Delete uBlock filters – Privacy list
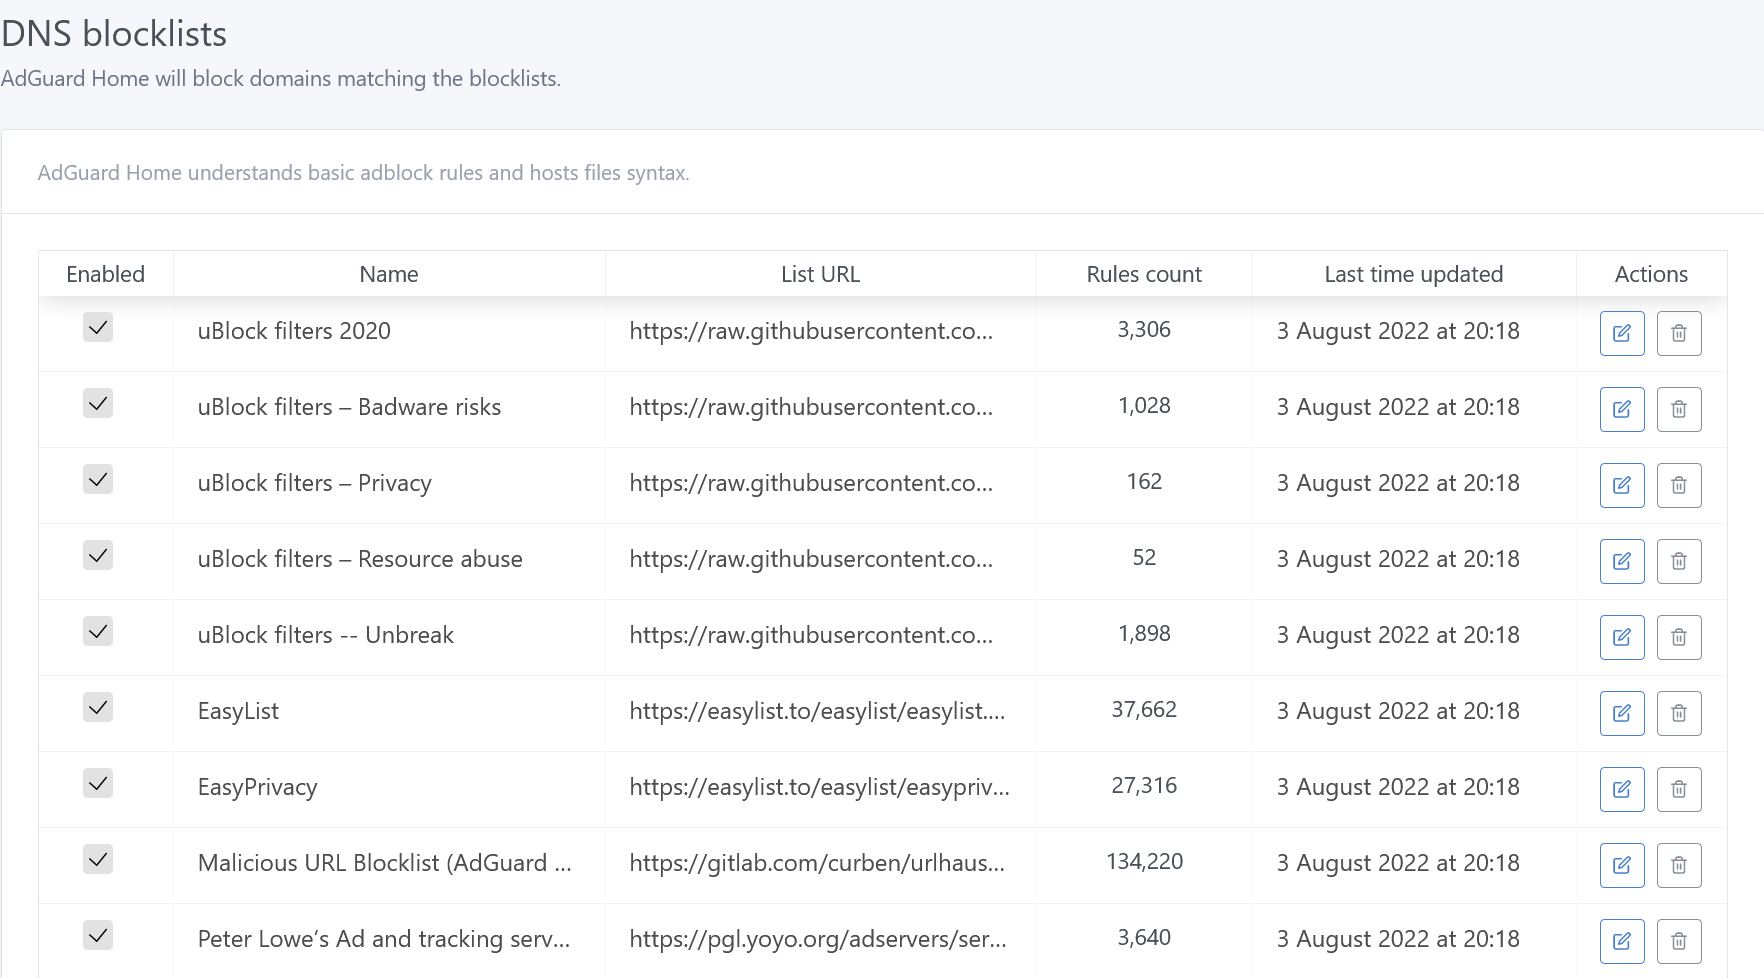This screenshot has width=1764, height=978. coord(1679,485)
